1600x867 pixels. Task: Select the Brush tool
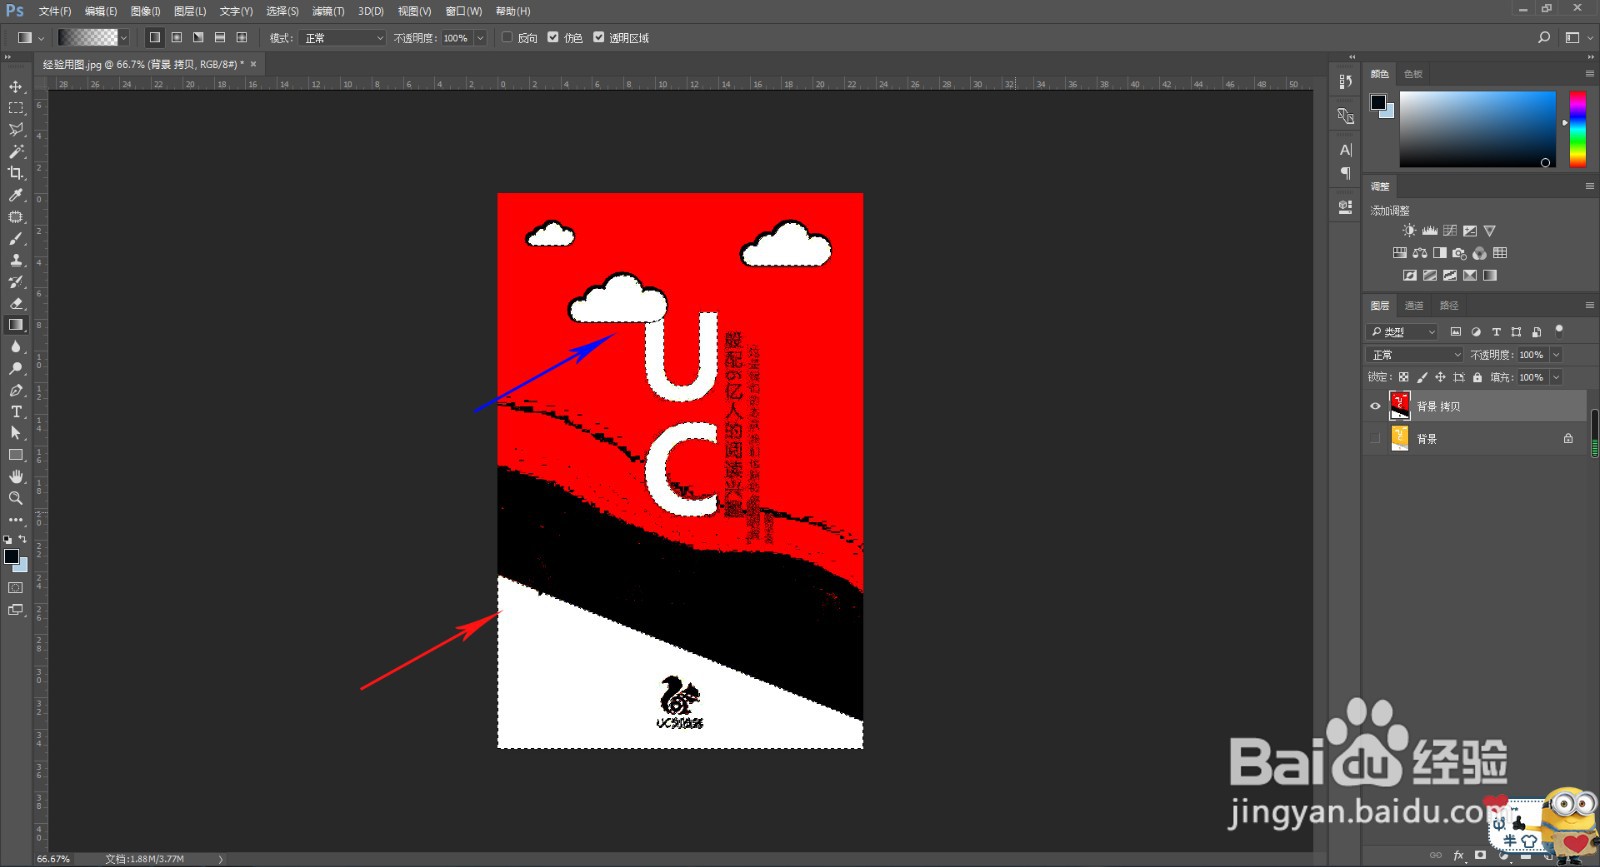coord(16,239)
